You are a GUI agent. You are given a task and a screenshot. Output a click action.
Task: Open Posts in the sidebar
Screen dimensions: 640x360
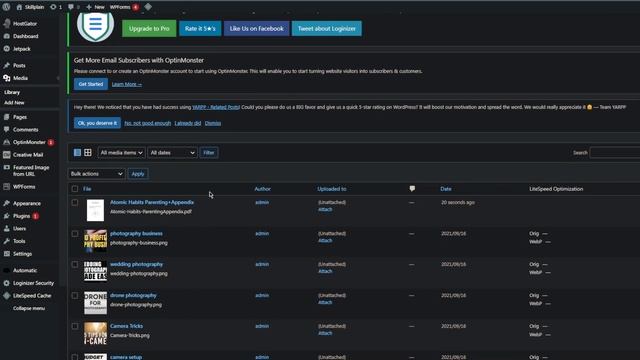pyautogui.click(x=19, y=65)
